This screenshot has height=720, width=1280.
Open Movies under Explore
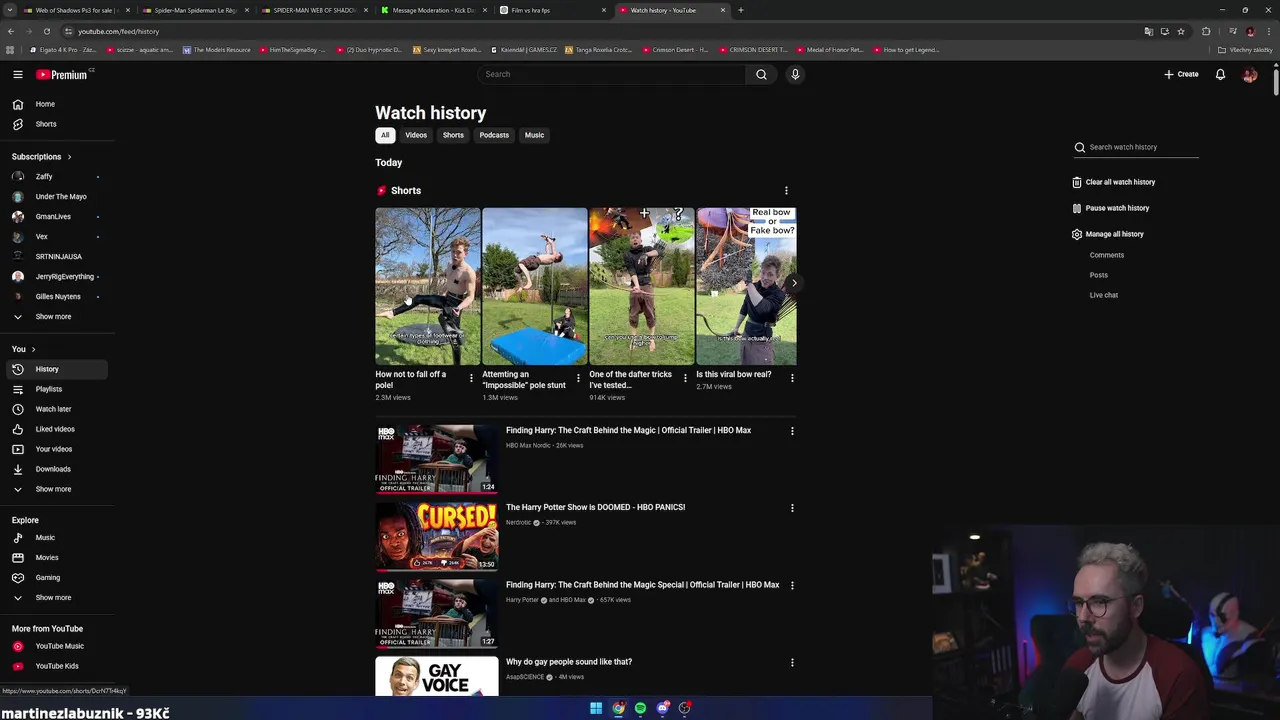[55, 557]
